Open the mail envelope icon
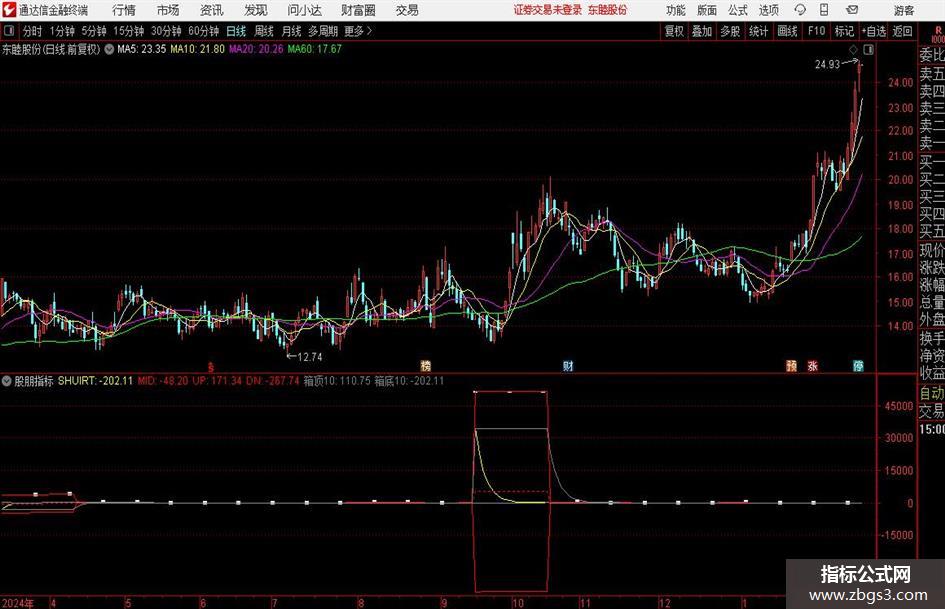 click(x=852, y=10)
